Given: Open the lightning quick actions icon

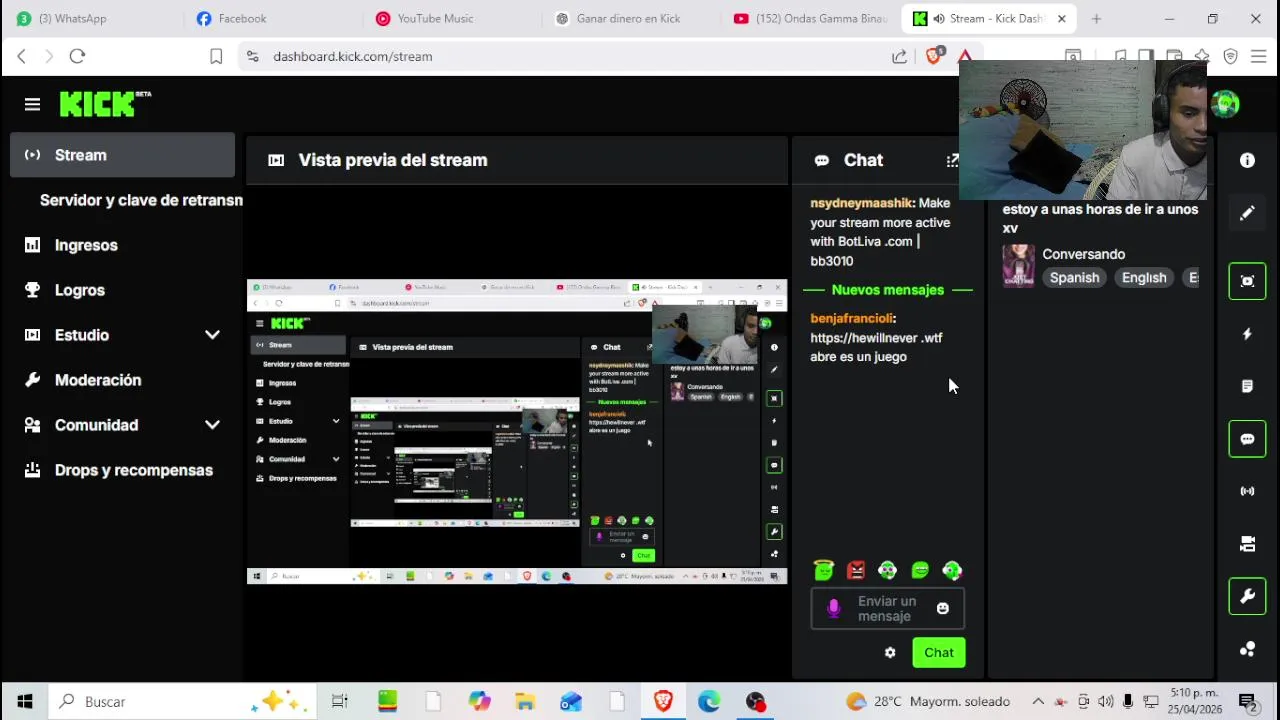Looking at the screenshot, I should click(x=1247, y=334).
